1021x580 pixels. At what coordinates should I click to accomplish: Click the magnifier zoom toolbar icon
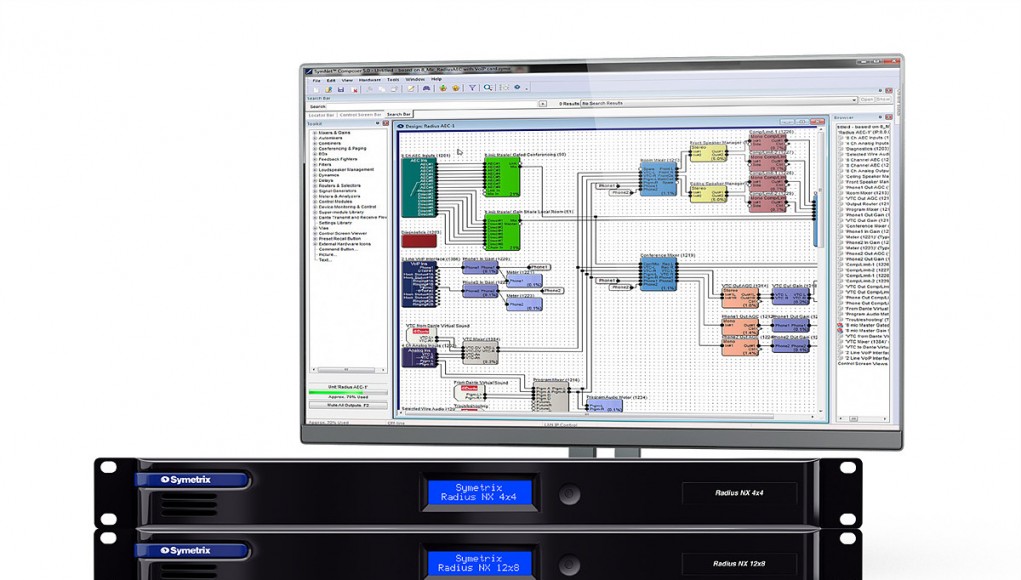click(x=488, y=88)
